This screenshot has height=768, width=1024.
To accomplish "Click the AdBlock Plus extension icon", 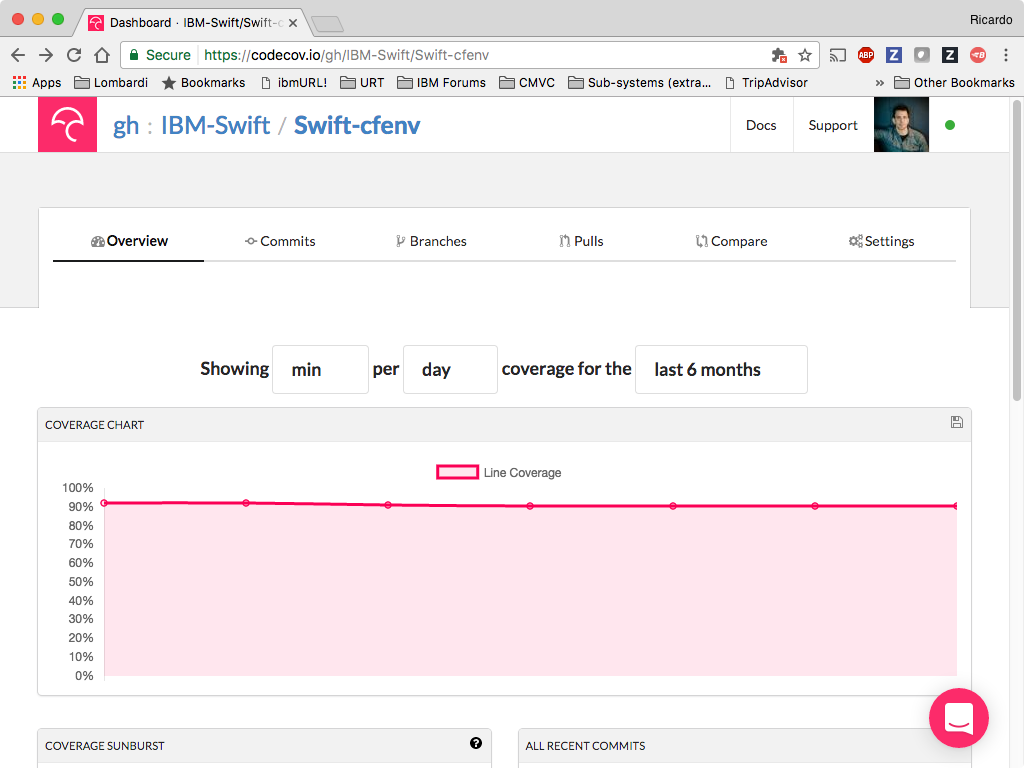I will coord(866,56).
